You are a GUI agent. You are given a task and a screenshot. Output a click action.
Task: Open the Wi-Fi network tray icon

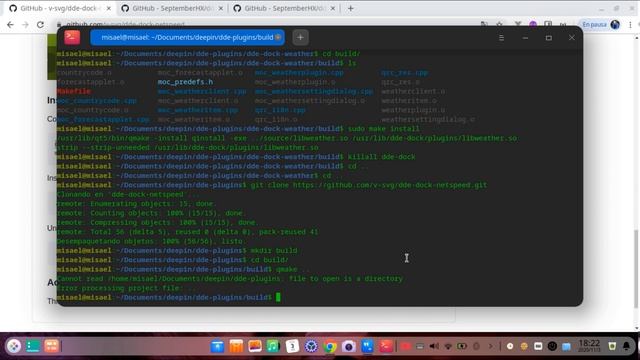(448, 347)
